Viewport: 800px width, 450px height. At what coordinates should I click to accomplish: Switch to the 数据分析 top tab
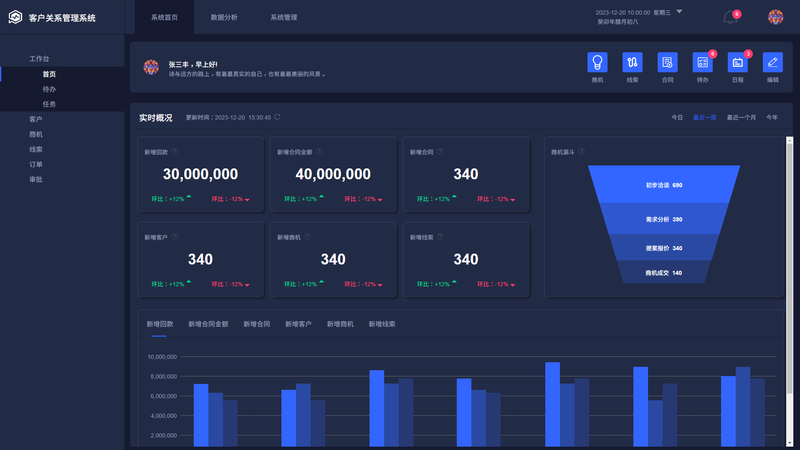click(x=224, y=18)
